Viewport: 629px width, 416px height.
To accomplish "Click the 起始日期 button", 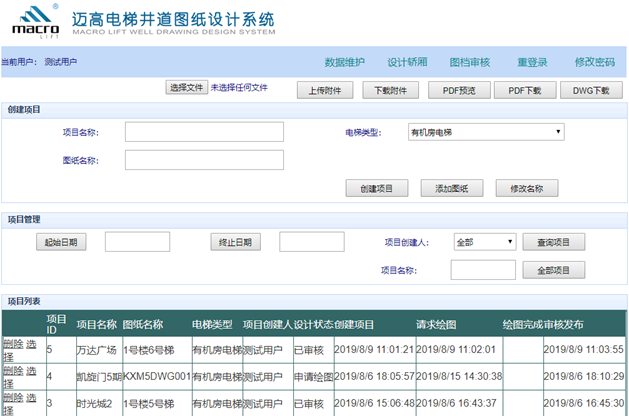I will pos(60,242).
